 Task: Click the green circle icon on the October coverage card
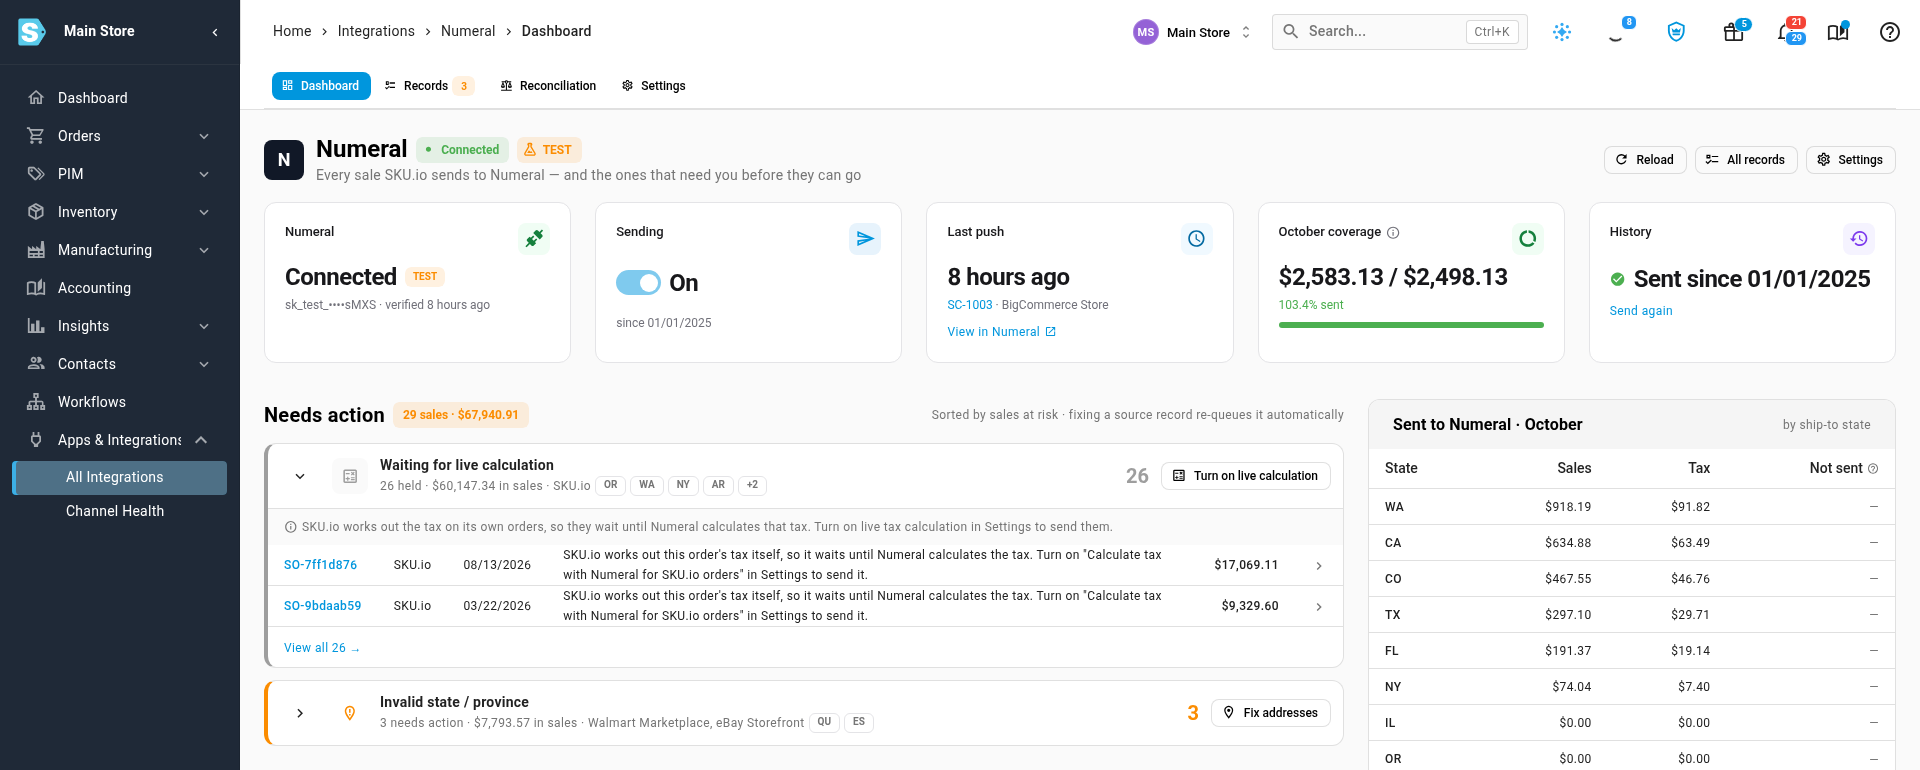tap(1528, 238)
